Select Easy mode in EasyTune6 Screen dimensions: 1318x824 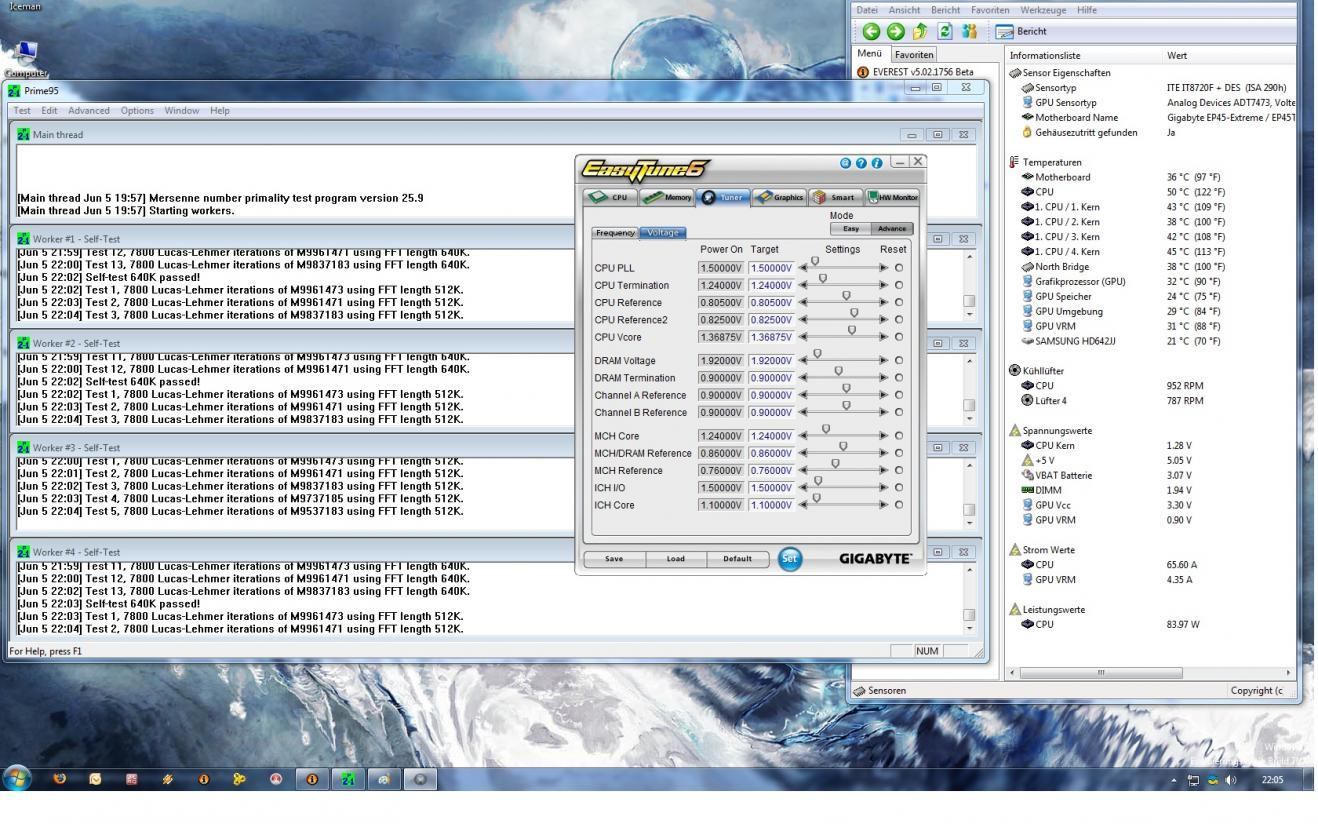pyautogui.click(x=851, y=229)
